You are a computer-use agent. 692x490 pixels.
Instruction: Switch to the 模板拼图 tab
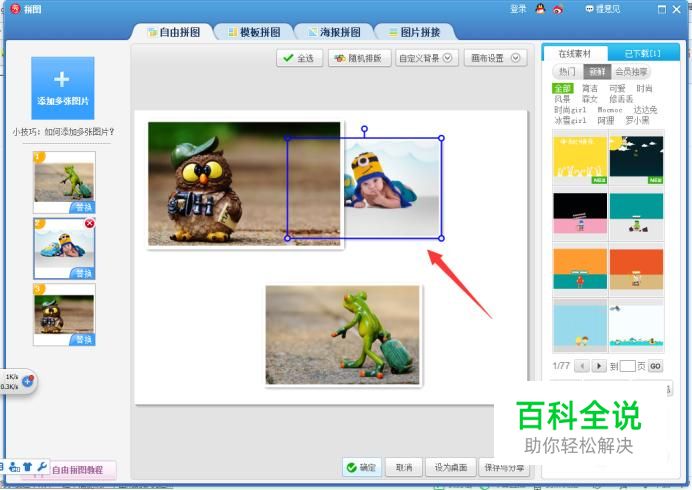[255, 32]
